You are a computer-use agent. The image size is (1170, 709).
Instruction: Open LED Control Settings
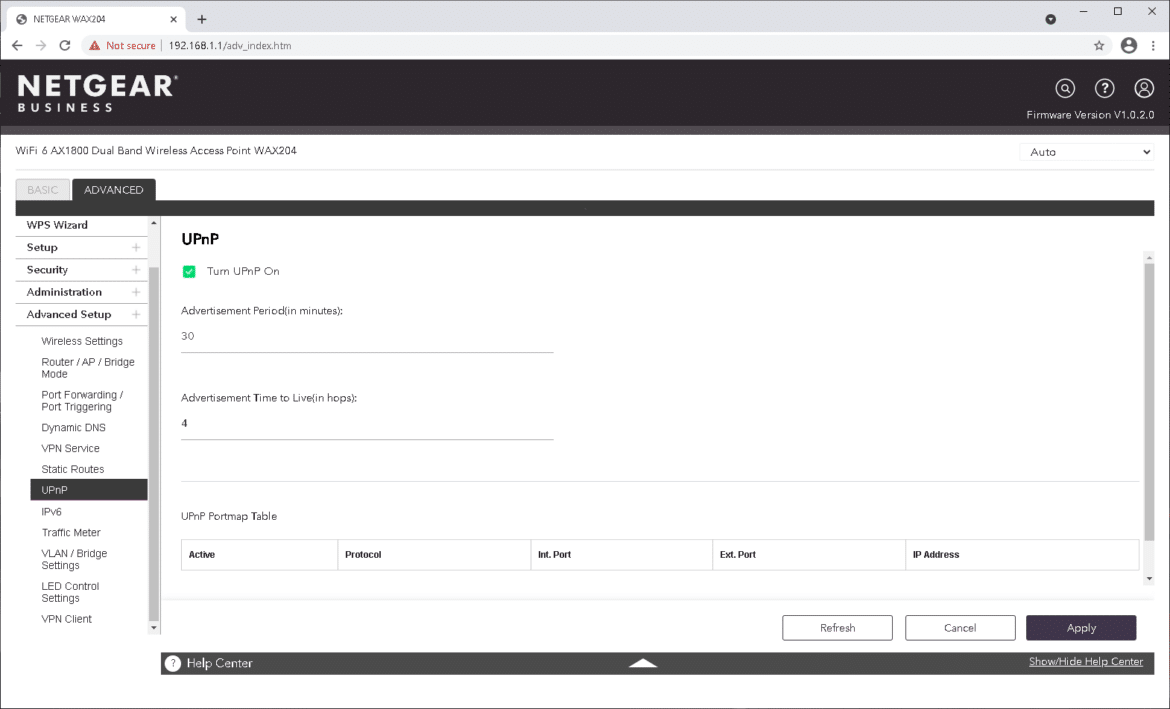point(70,592)
